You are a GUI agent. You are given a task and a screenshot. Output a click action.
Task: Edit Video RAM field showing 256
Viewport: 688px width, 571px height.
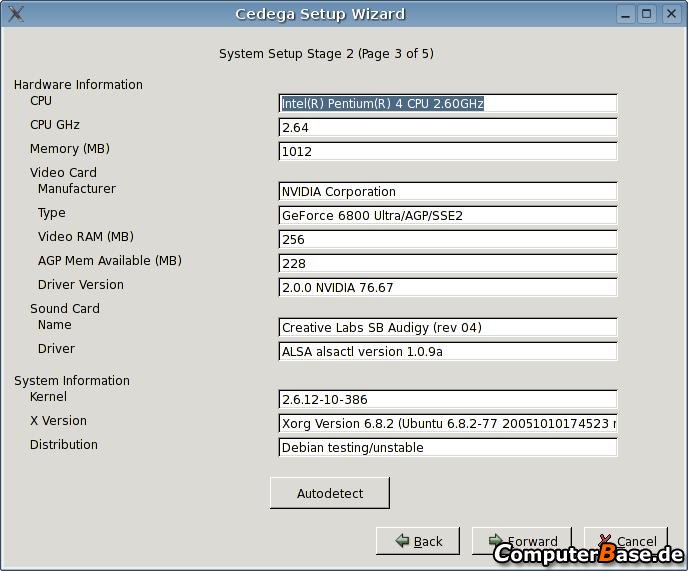click(x=448, y=240)
